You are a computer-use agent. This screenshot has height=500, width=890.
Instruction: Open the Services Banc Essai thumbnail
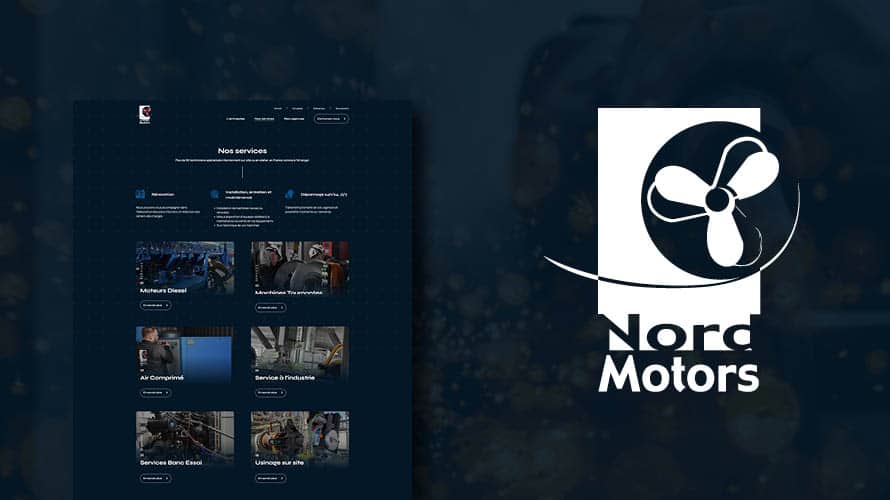(x=185, y=438)
